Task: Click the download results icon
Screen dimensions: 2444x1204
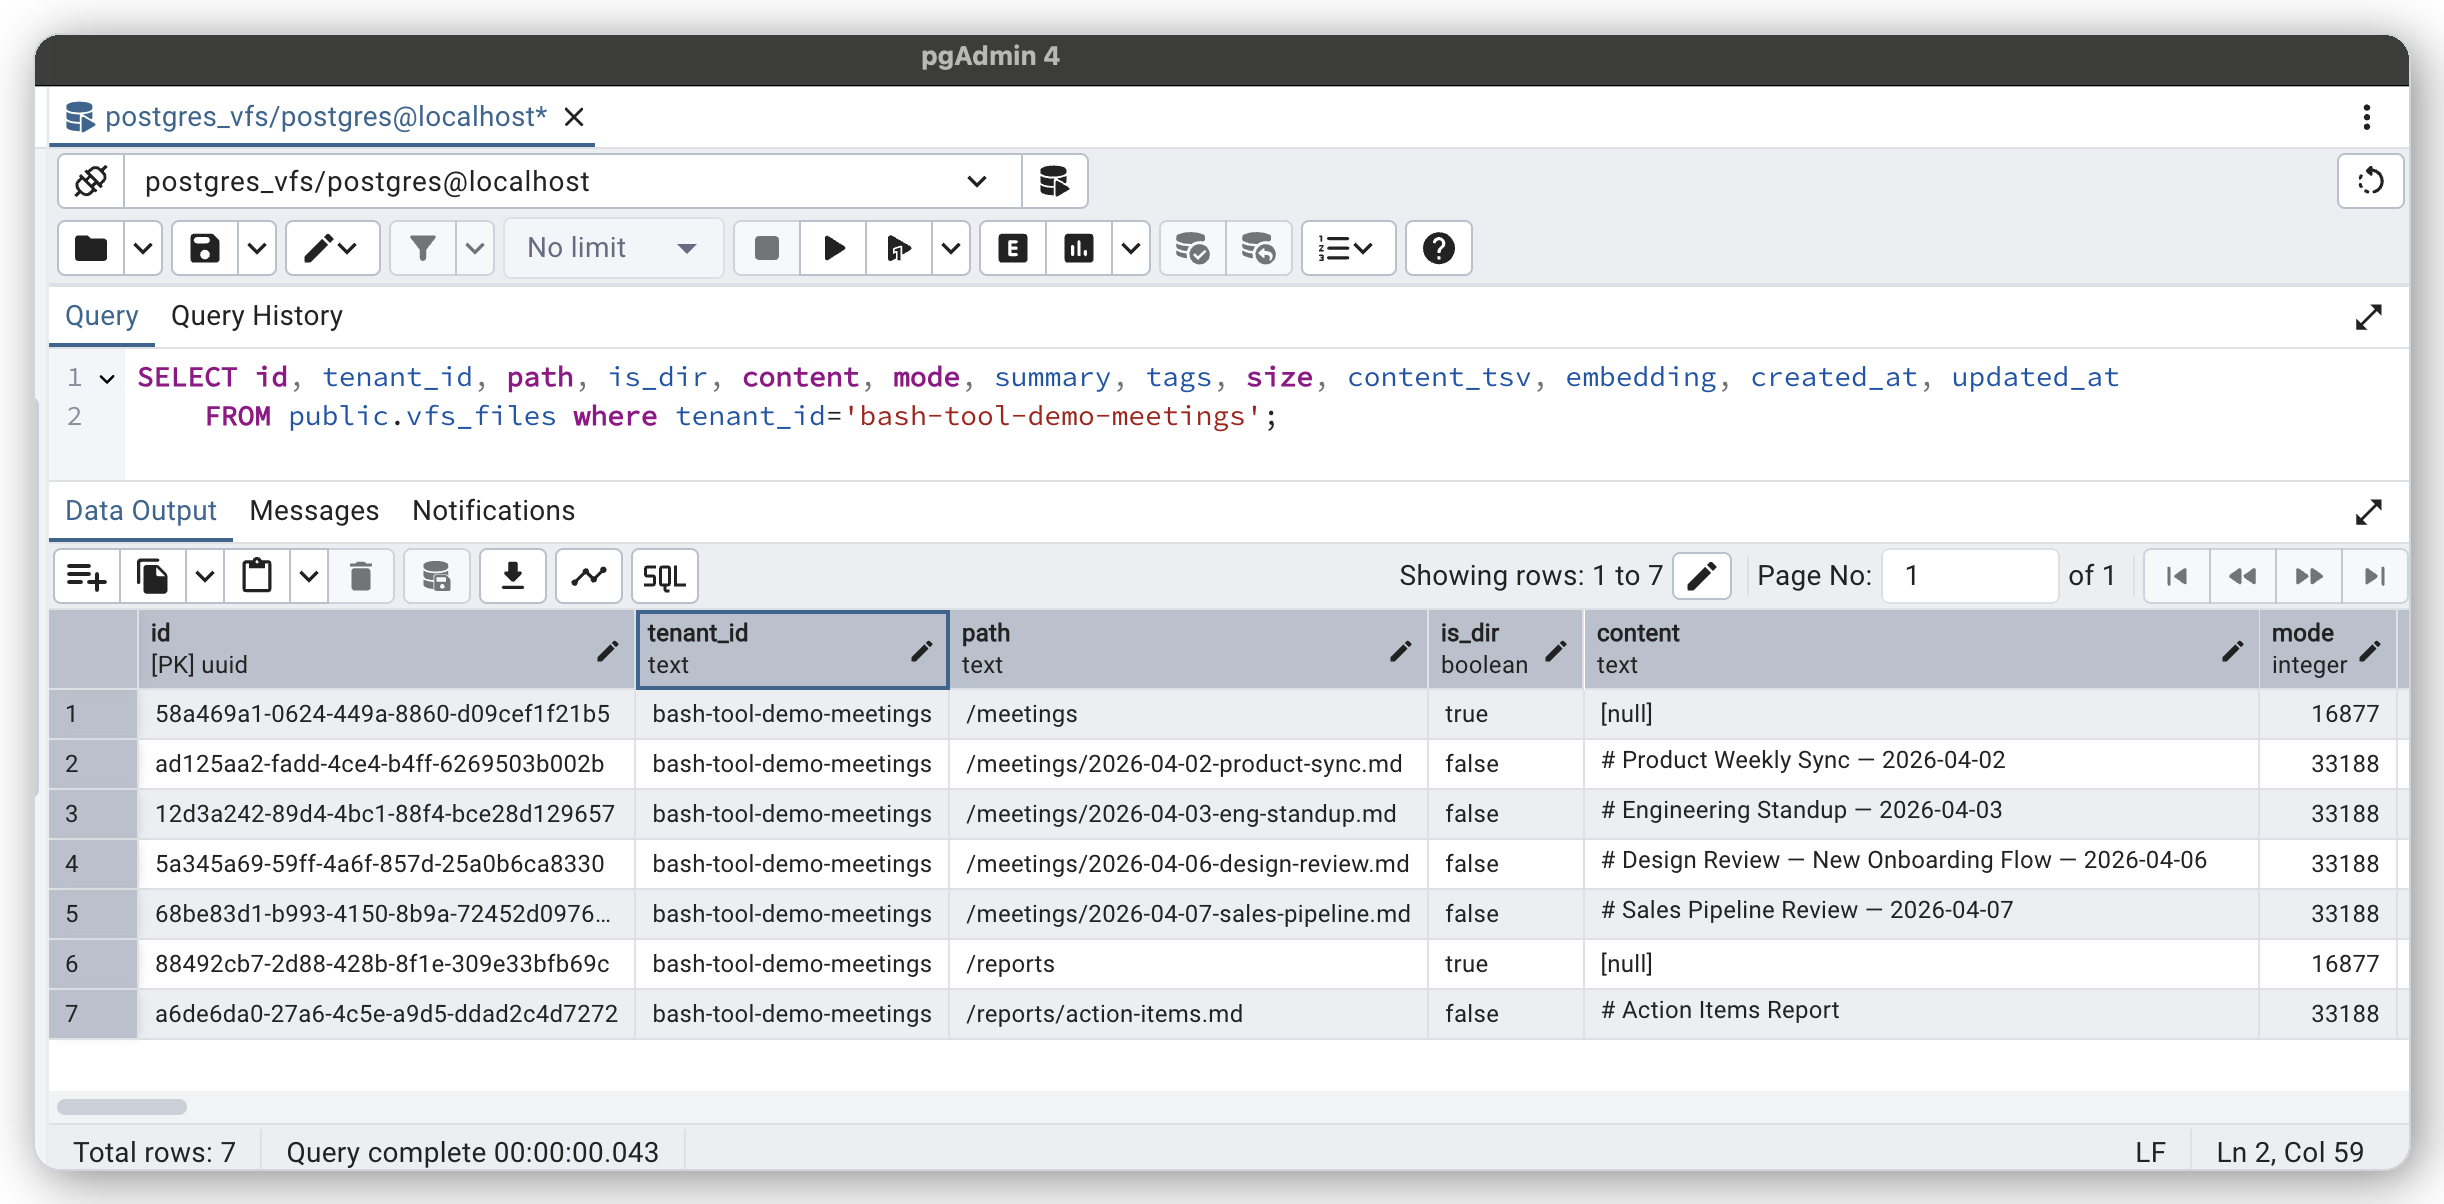Action: [x=512, y=576]
